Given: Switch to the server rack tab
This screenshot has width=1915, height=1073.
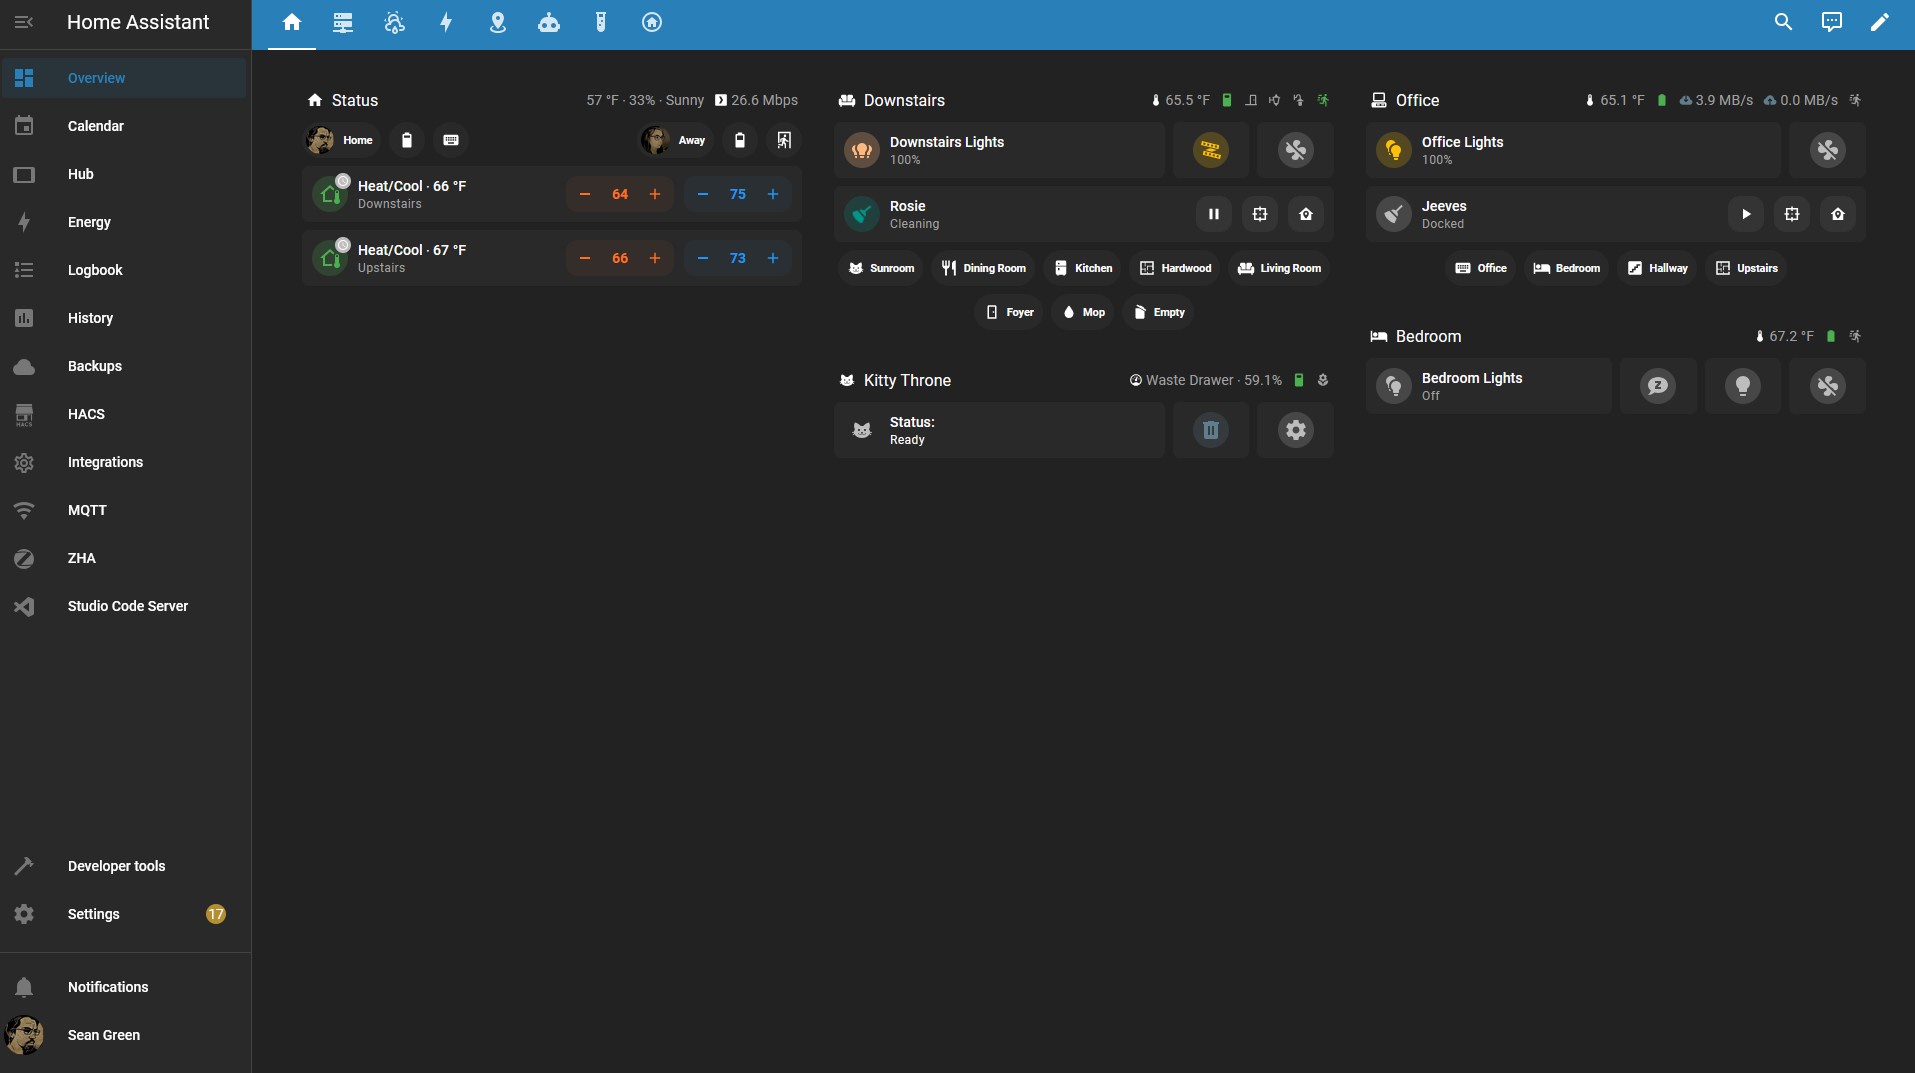Looking at the screenshot, I should (x=343, y=22).
